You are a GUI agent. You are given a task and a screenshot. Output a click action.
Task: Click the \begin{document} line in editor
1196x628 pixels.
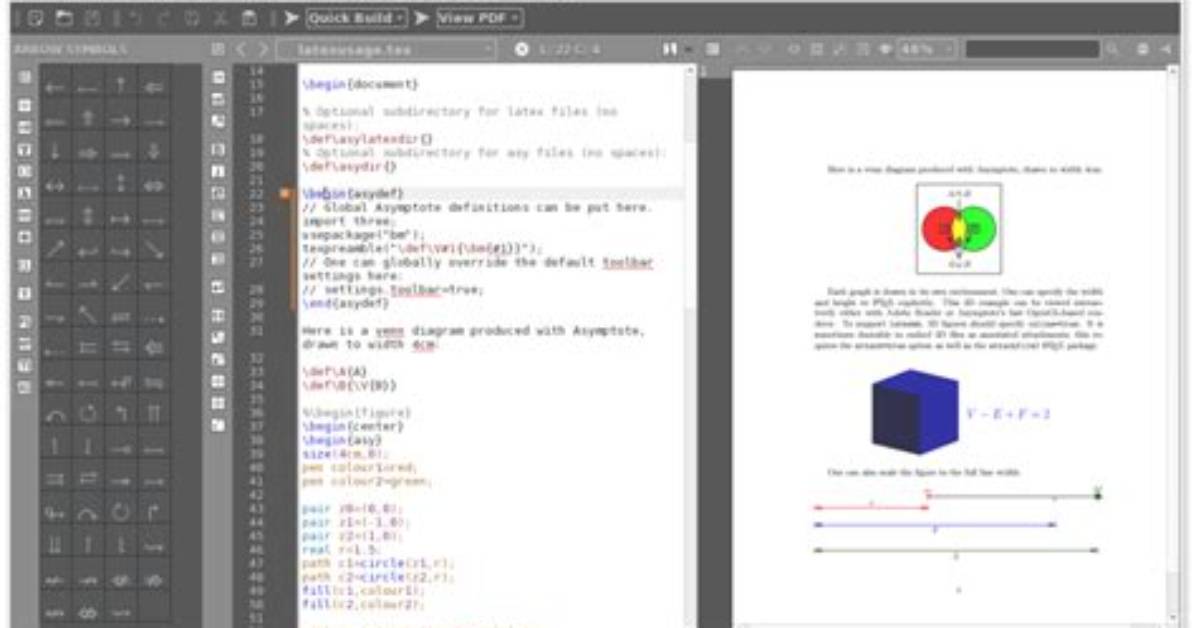click(x=360, y=84)
